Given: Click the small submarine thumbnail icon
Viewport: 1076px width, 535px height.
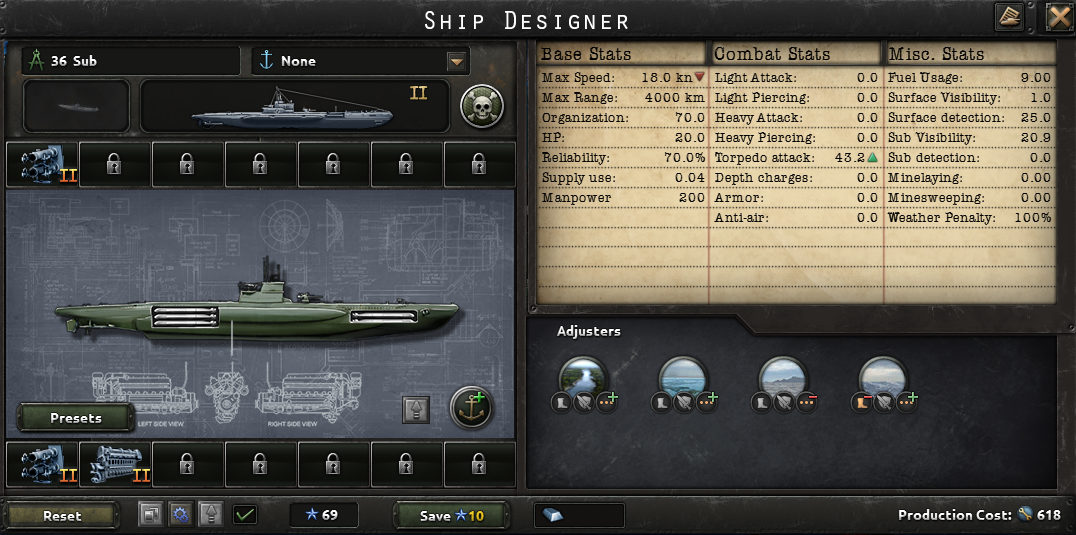Looking at the screenshot, I should 76,106.
